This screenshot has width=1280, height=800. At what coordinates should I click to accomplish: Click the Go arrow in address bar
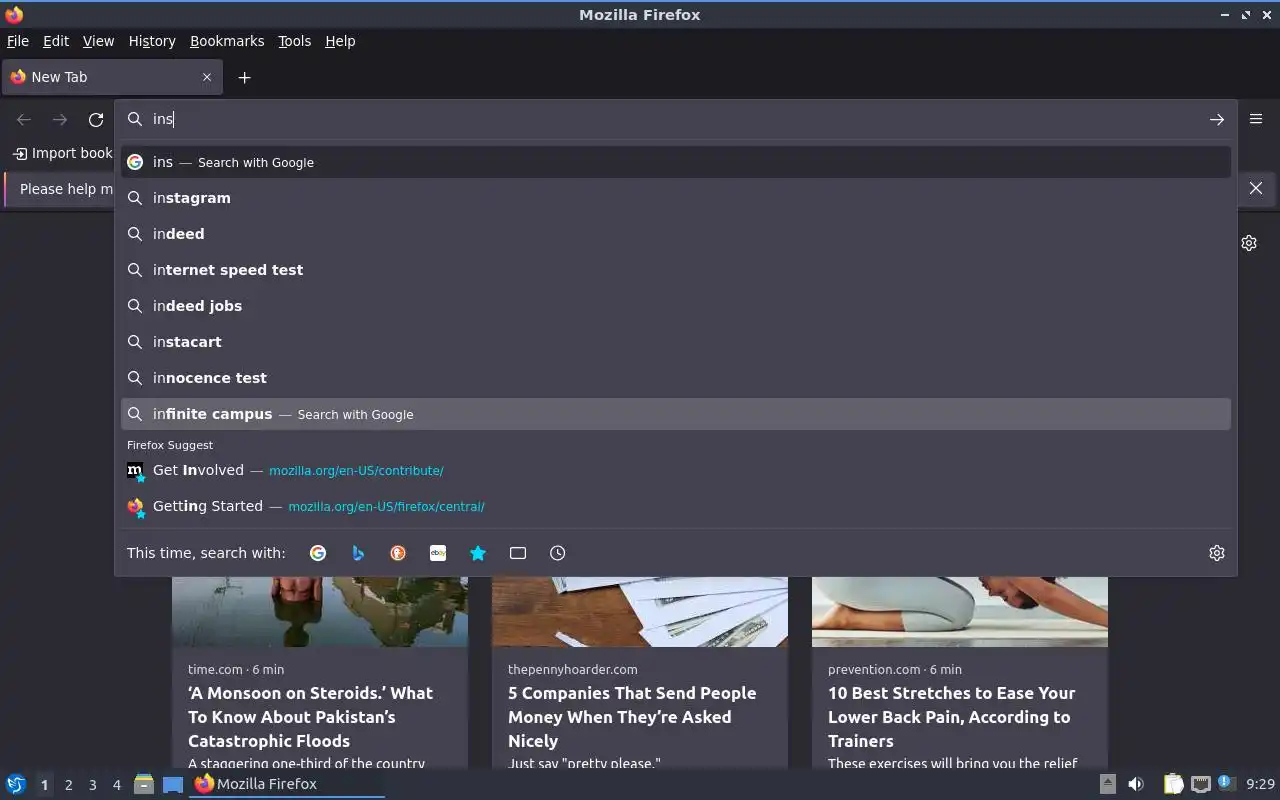click(x=1216, y=119)
